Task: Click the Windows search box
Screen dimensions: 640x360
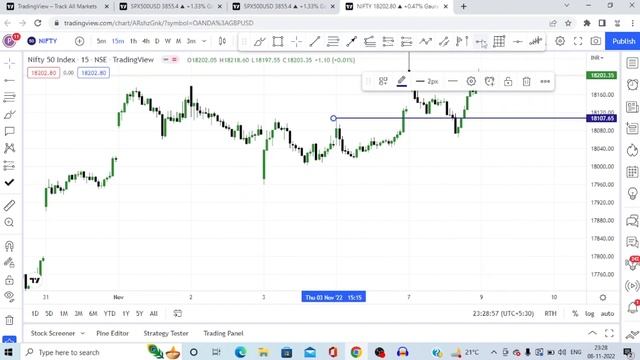Action: point(82,352)
